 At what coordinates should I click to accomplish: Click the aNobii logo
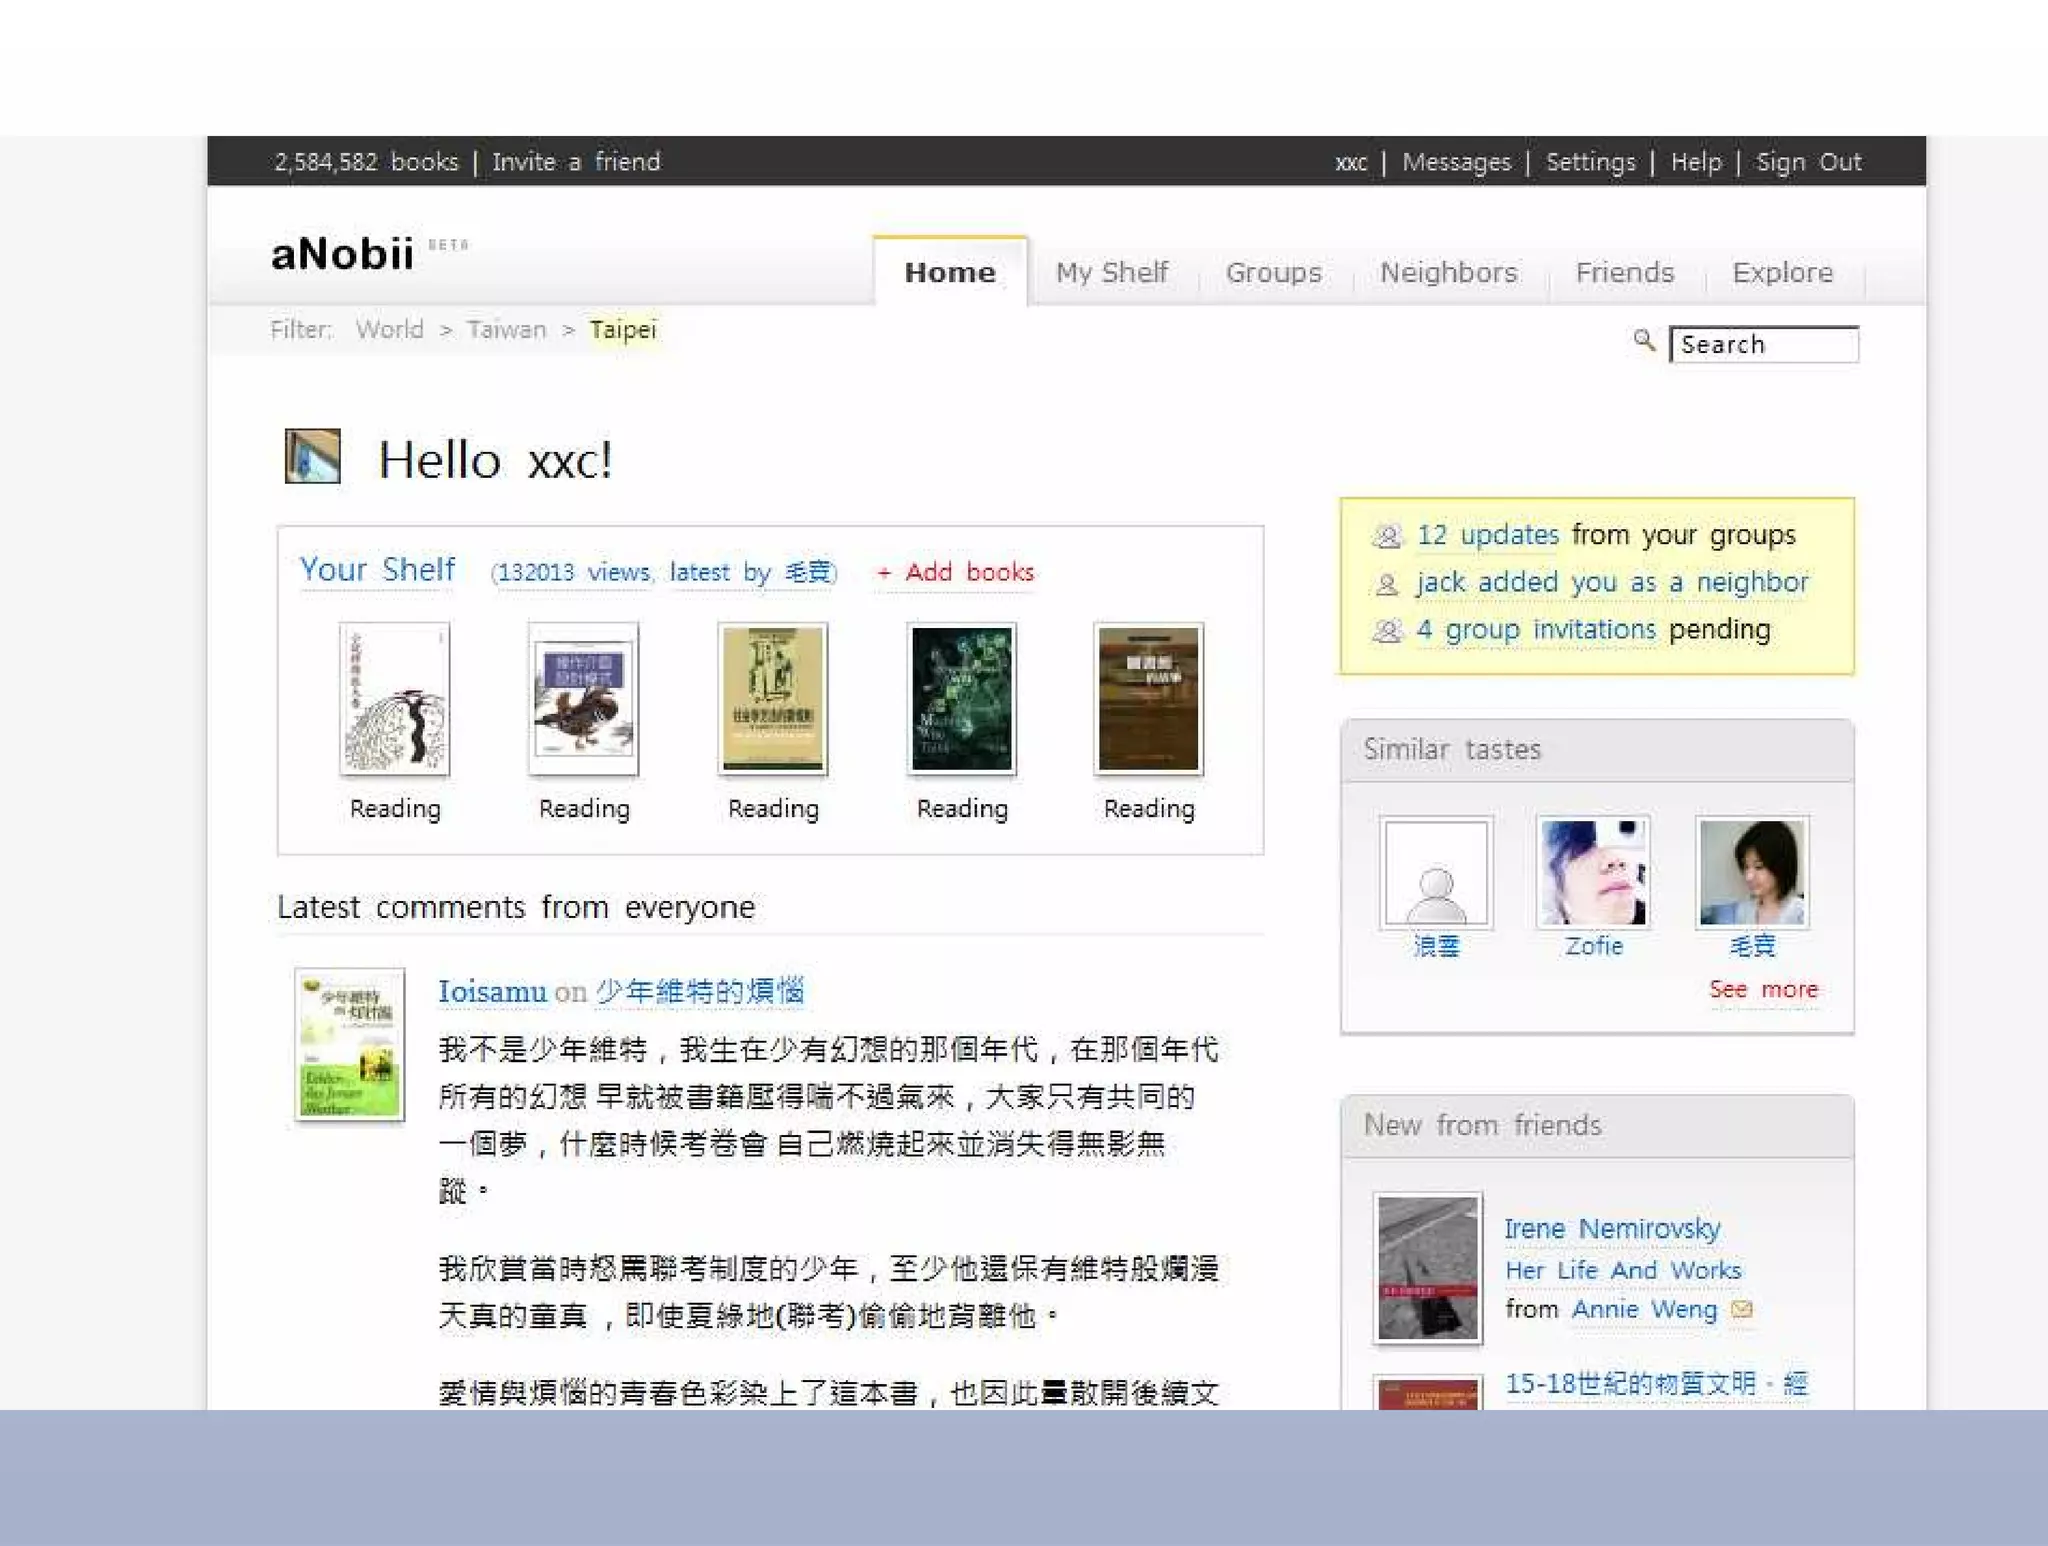tap(343, 254)
